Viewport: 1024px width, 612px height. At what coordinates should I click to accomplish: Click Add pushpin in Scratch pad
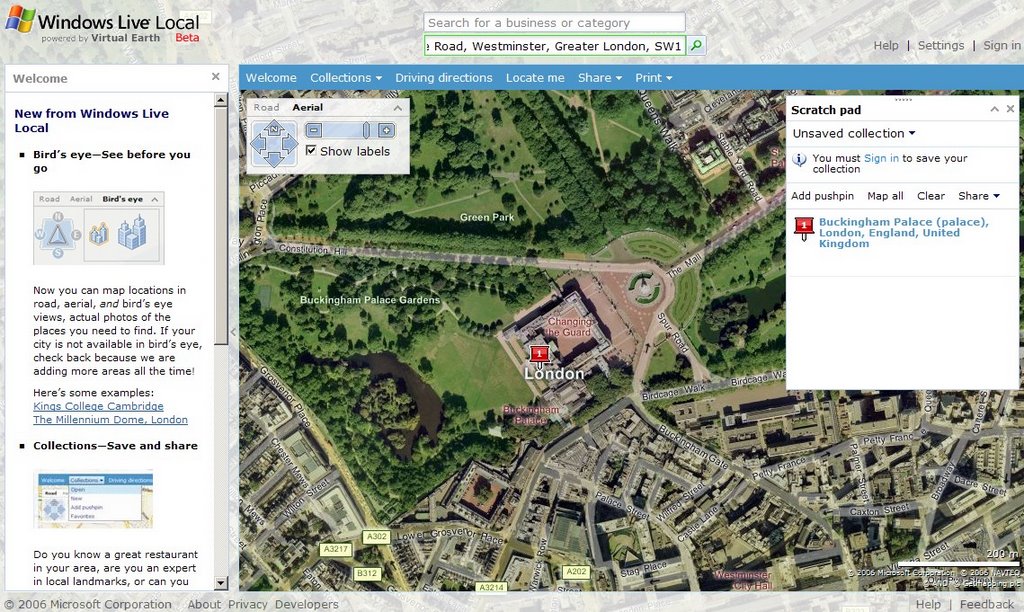coord(822,196)
